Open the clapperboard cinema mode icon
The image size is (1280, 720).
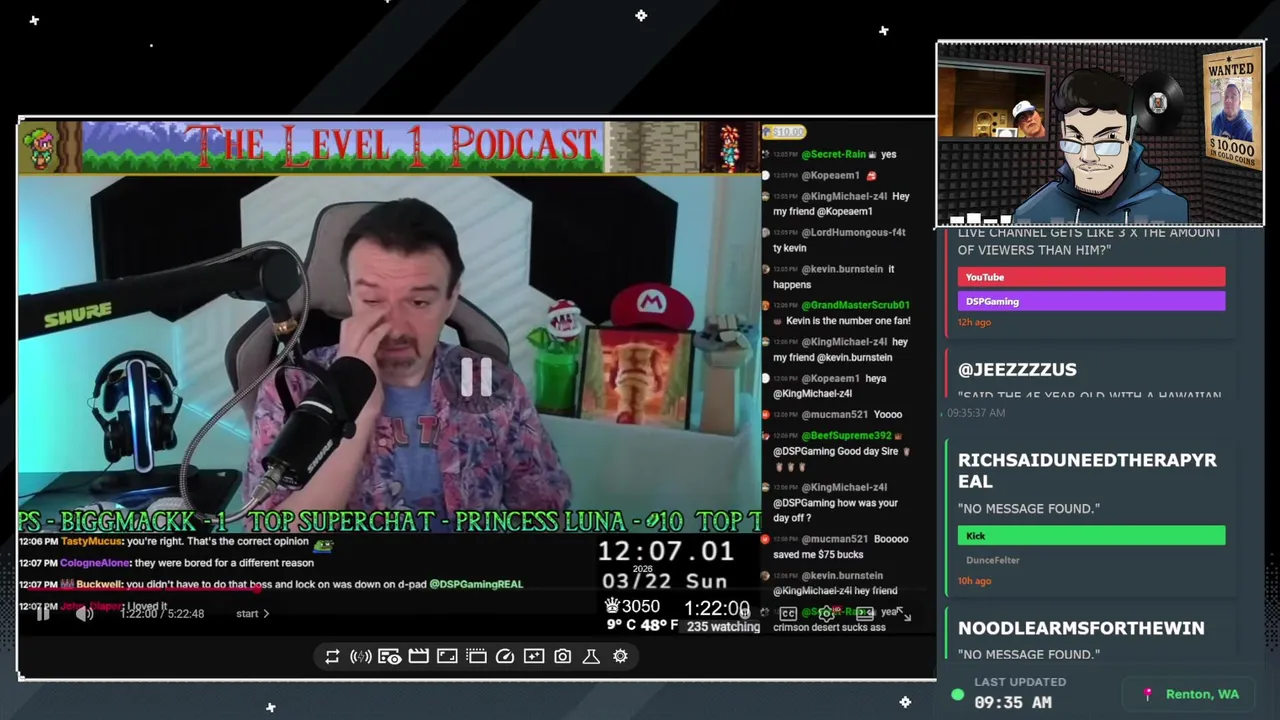pos(419,656)
